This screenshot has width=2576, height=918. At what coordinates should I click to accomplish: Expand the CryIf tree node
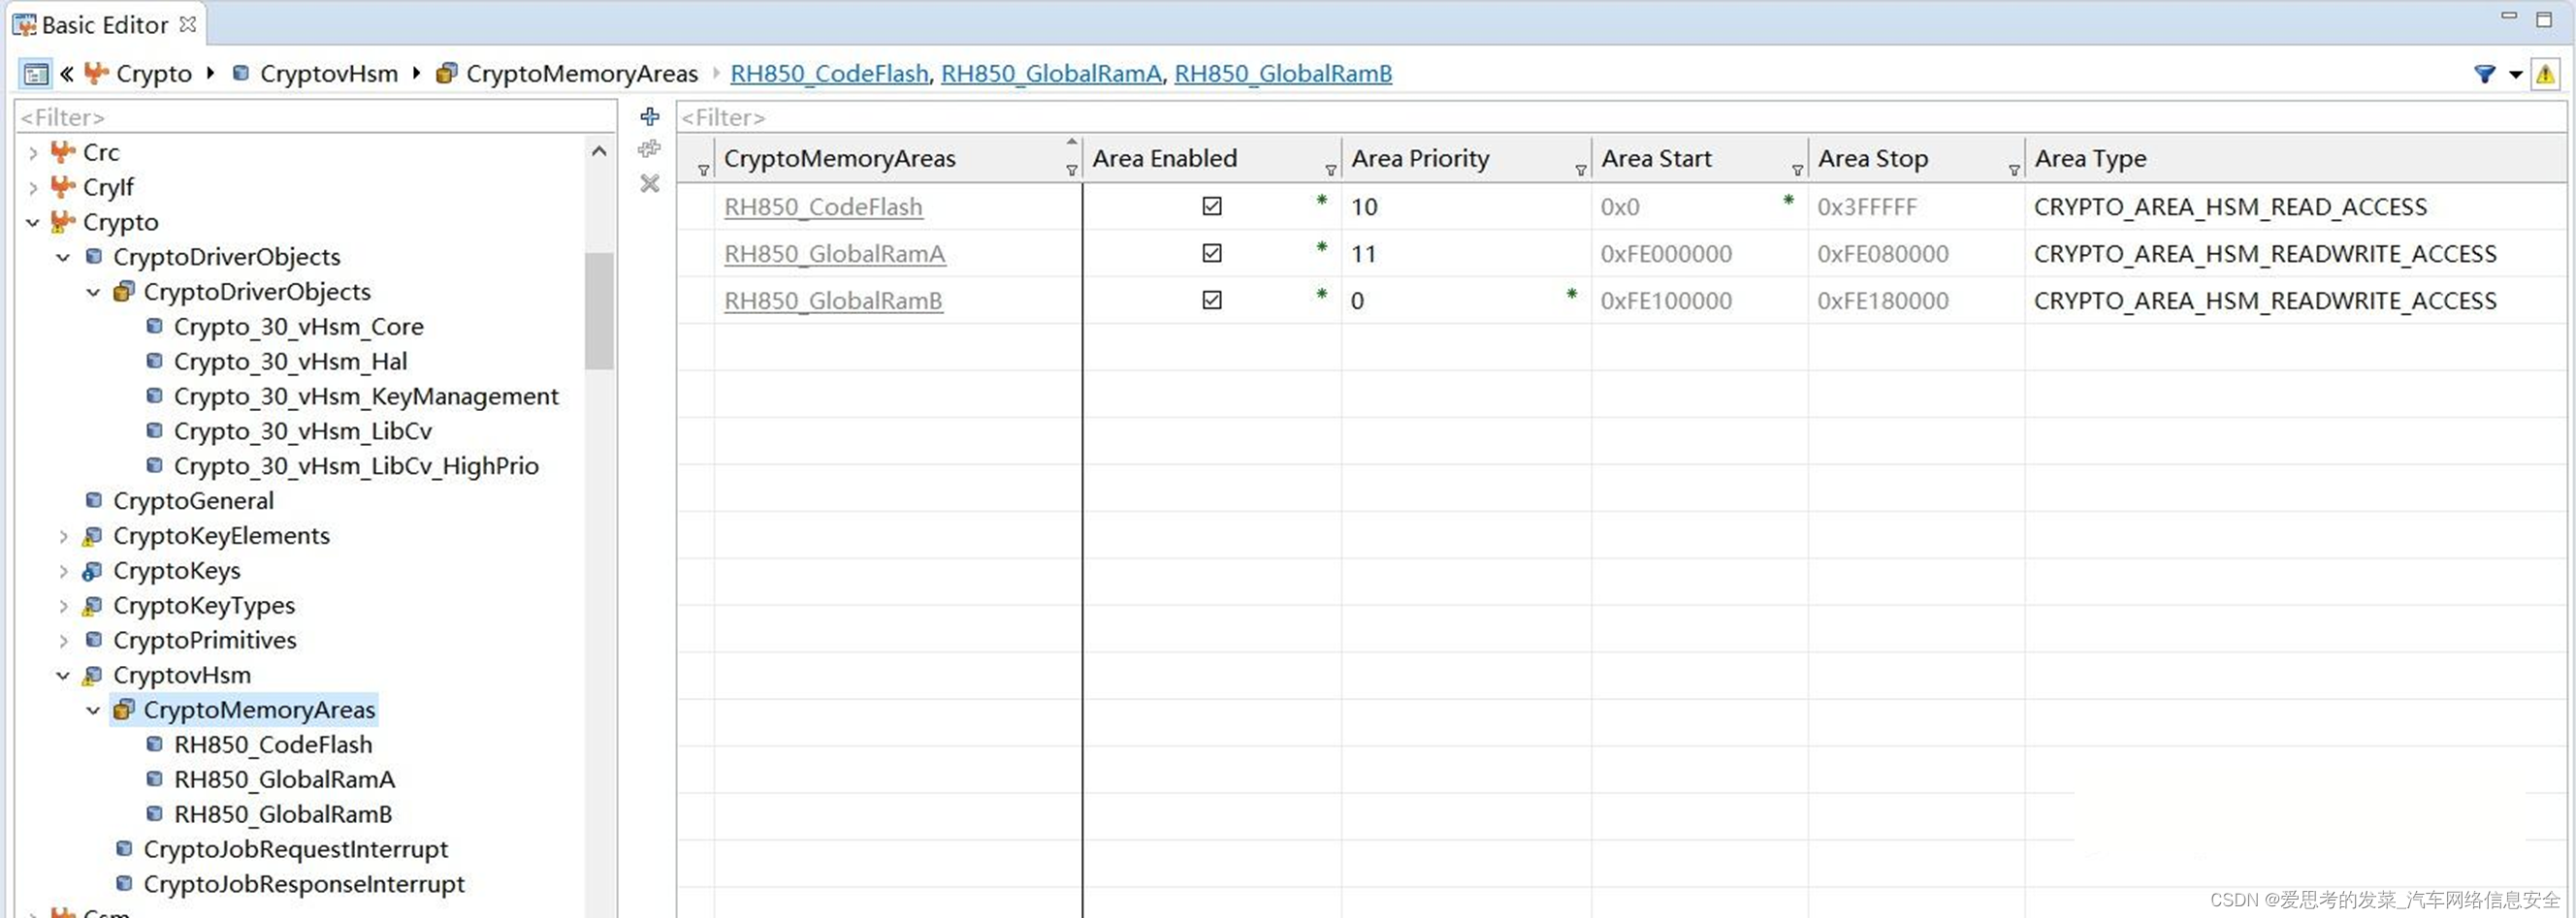pos(33,188)
